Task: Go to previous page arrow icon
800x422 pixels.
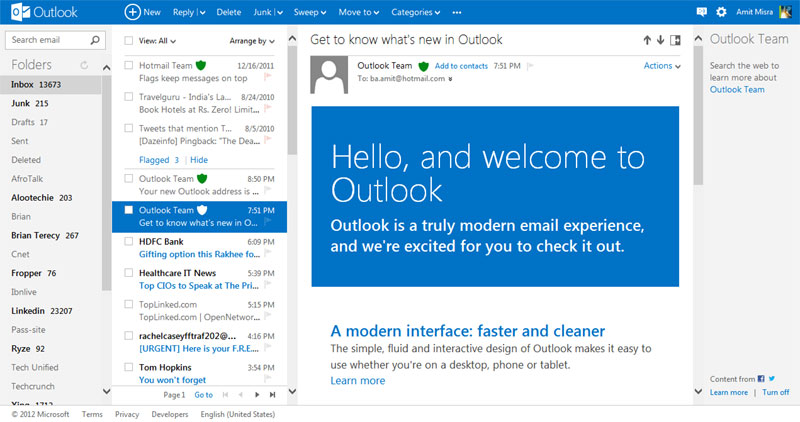Action: [x=240, y=394]
